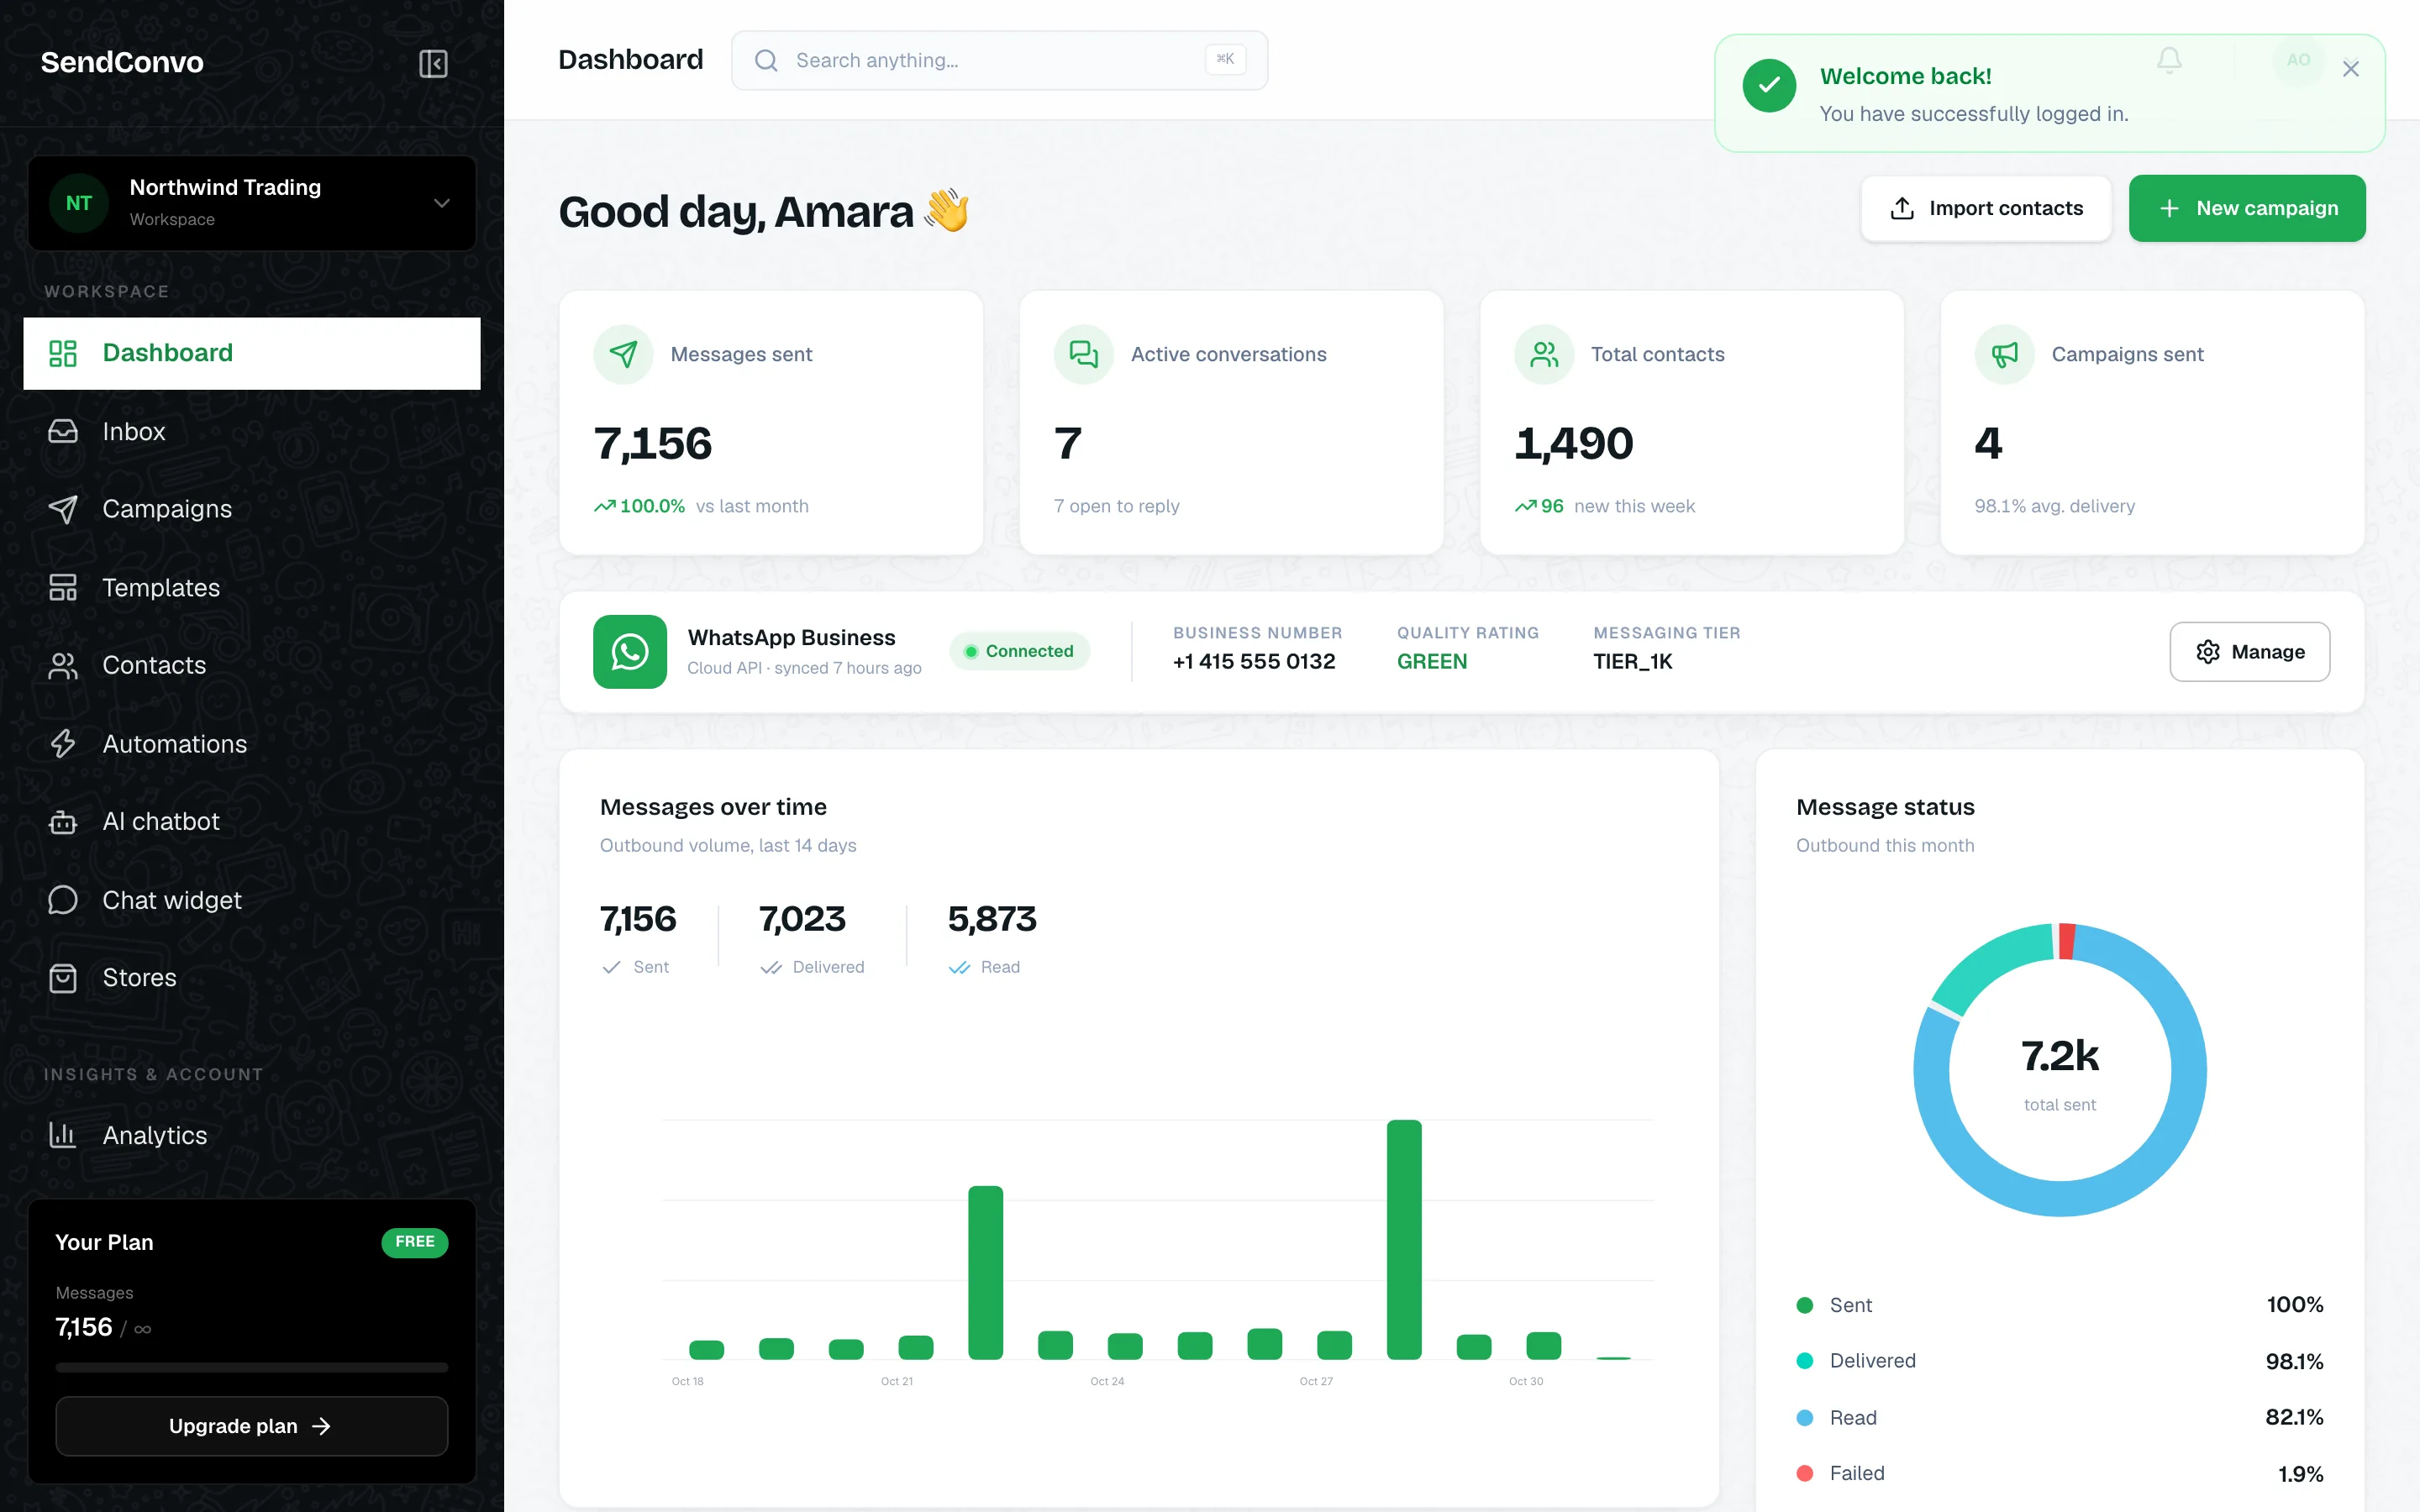
Task: Click the GREEN quality rating value
Action: 1432,662
